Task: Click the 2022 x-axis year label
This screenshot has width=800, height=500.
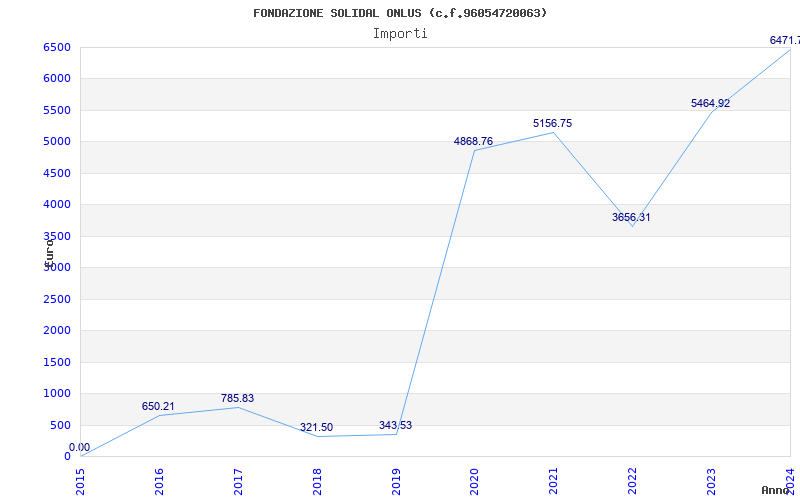Action: click(633, 482)
